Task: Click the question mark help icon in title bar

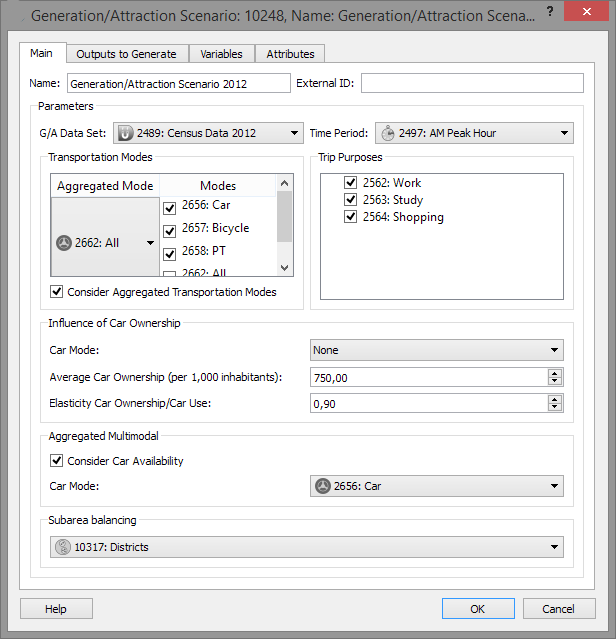Action: (550, 11)
